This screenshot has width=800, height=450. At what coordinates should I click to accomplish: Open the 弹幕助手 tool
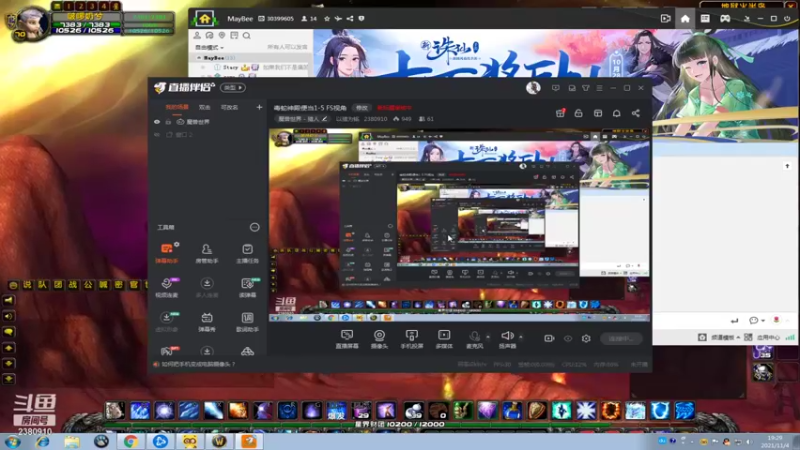[166, 253]
